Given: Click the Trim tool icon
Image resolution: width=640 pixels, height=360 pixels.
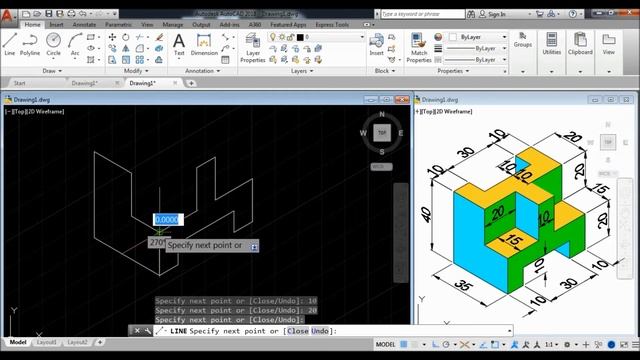Looking at the screenshot, I should pyautogui.click(x=140, y=37).
